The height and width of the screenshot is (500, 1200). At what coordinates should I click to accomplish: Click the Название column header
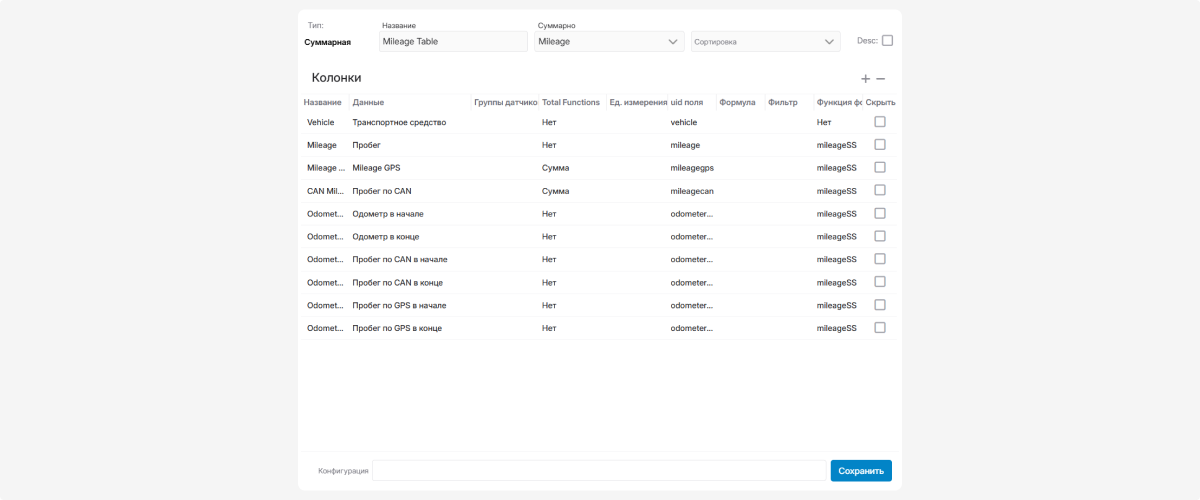point(323,102)
